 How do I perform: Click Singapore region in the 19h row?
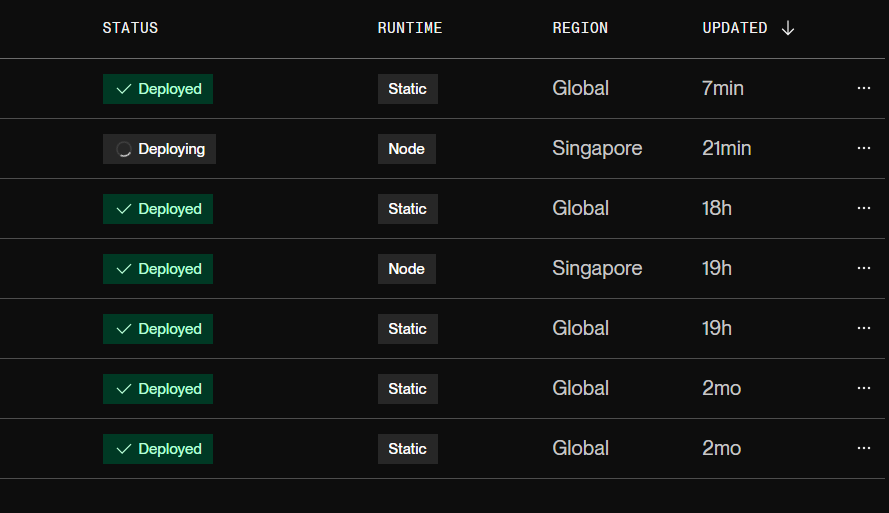point(597,269)
